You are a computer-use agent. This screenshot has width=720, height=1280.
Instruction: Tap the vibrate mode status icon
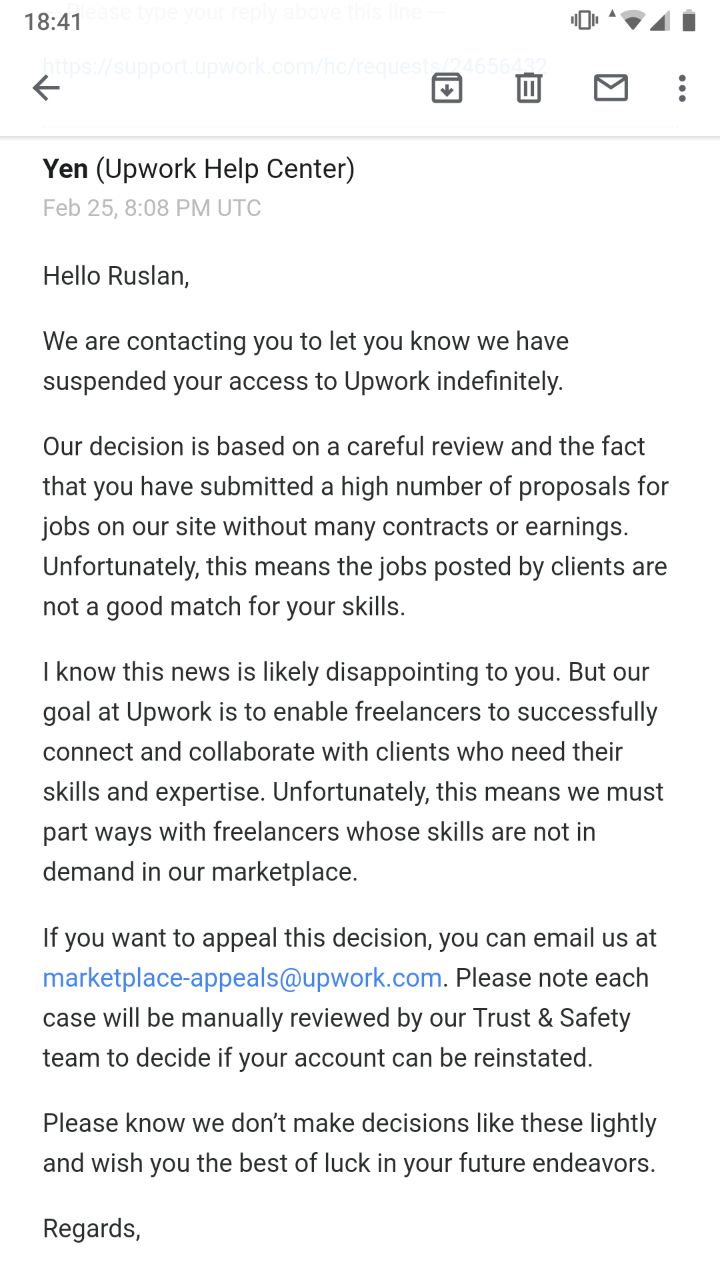[x=584, y=21]
